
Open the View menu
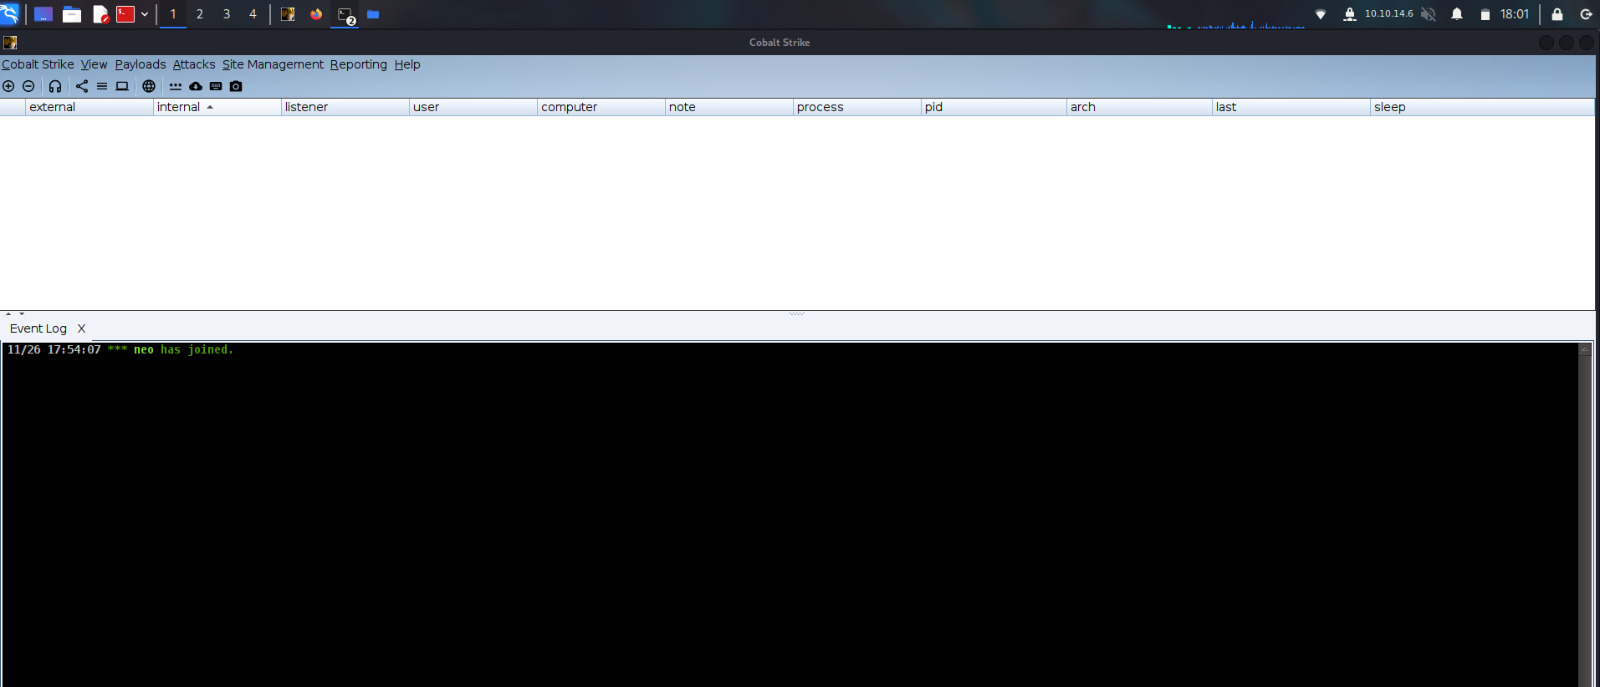point(94,64)
